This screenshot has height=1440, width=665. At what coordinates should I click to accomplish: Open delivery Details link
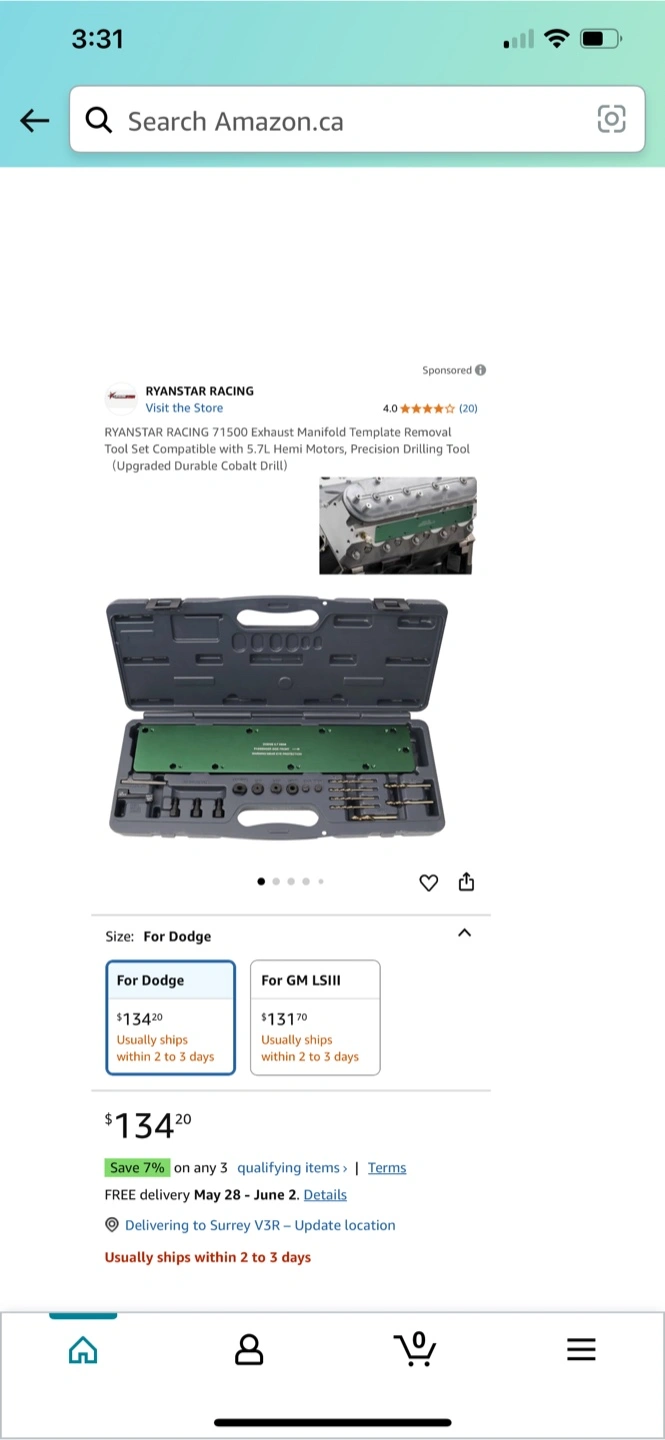pyautogui.click(x=325, y=1195)
